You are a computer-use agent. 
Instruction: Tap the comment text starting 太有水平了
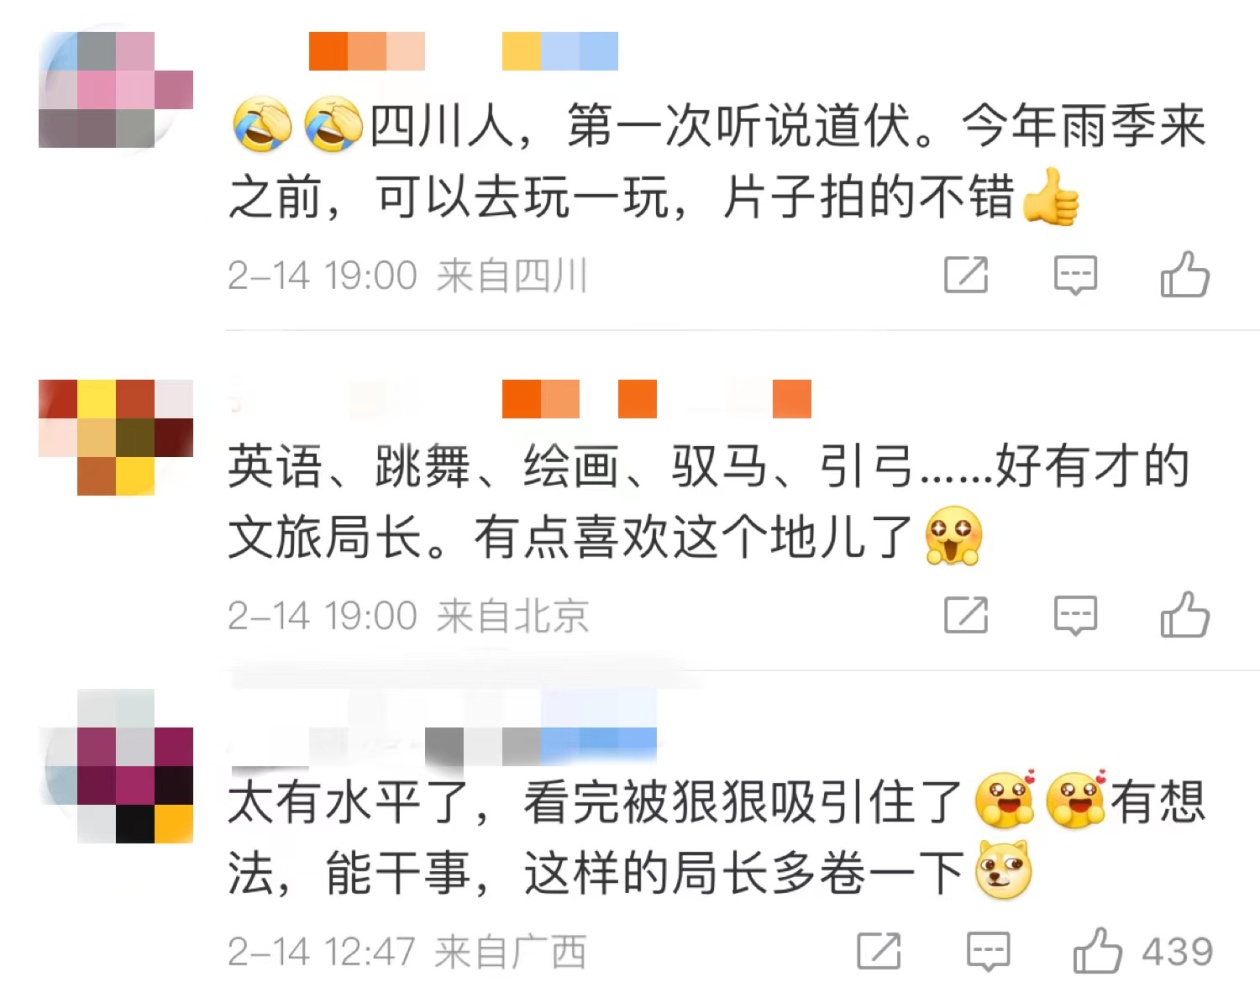click(x=718, y=837)
